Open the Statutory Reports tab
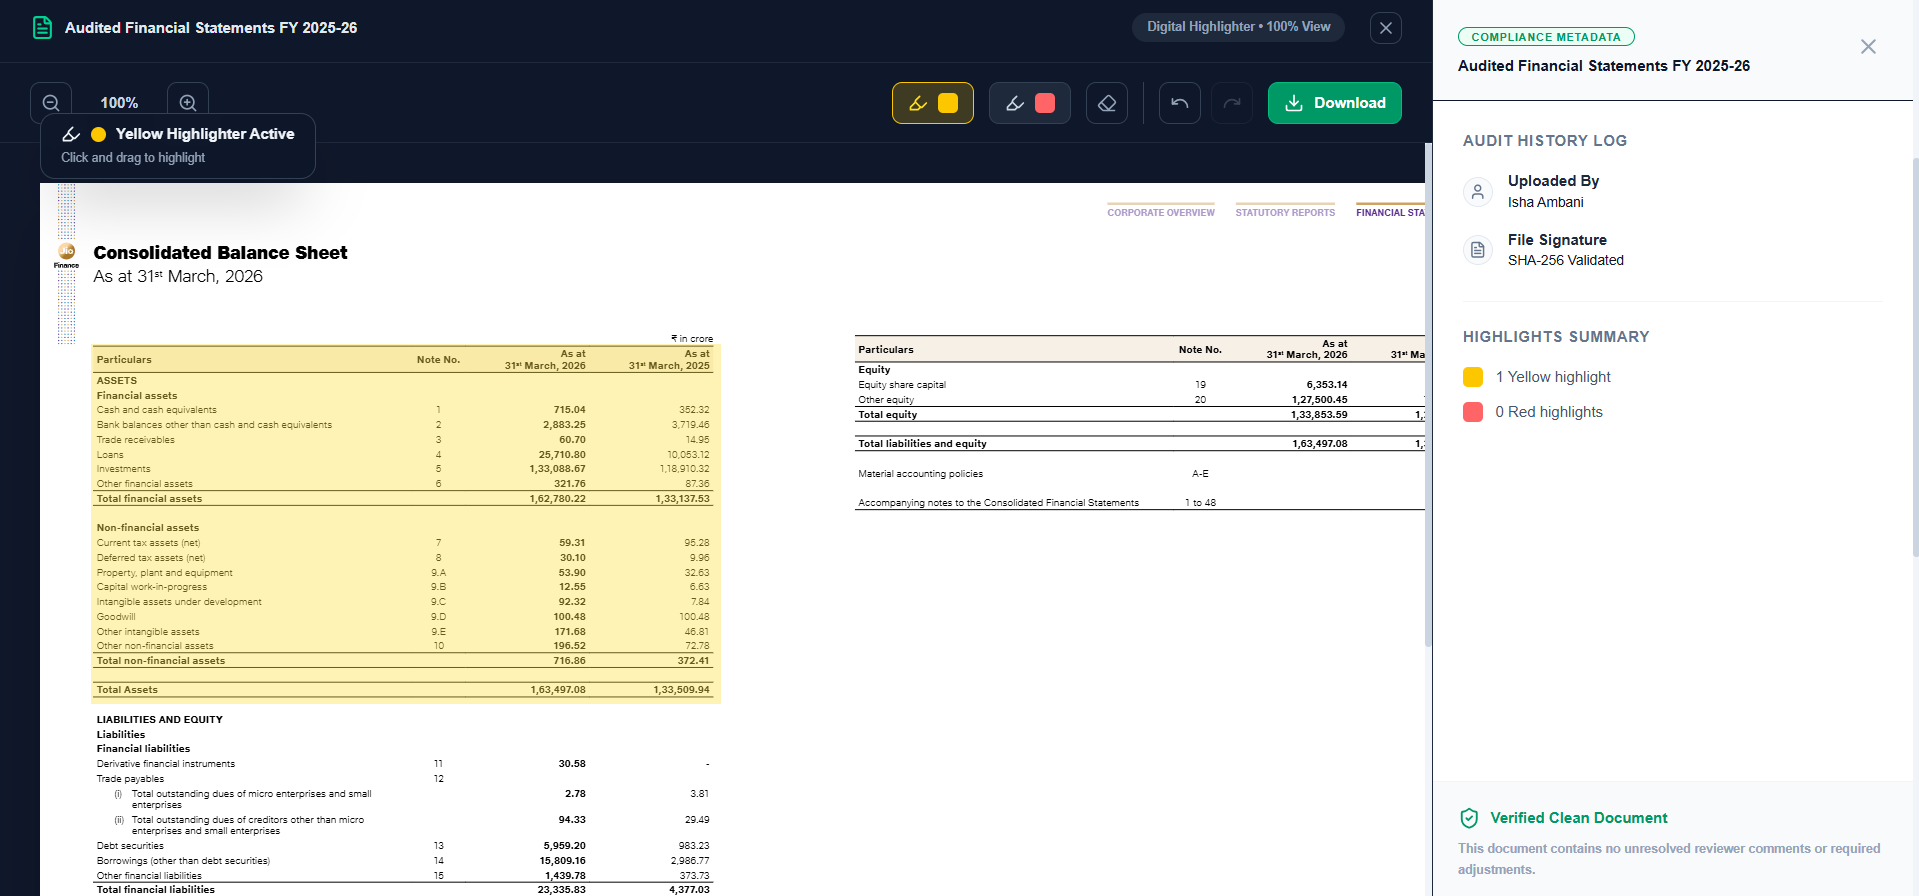 1285,212
